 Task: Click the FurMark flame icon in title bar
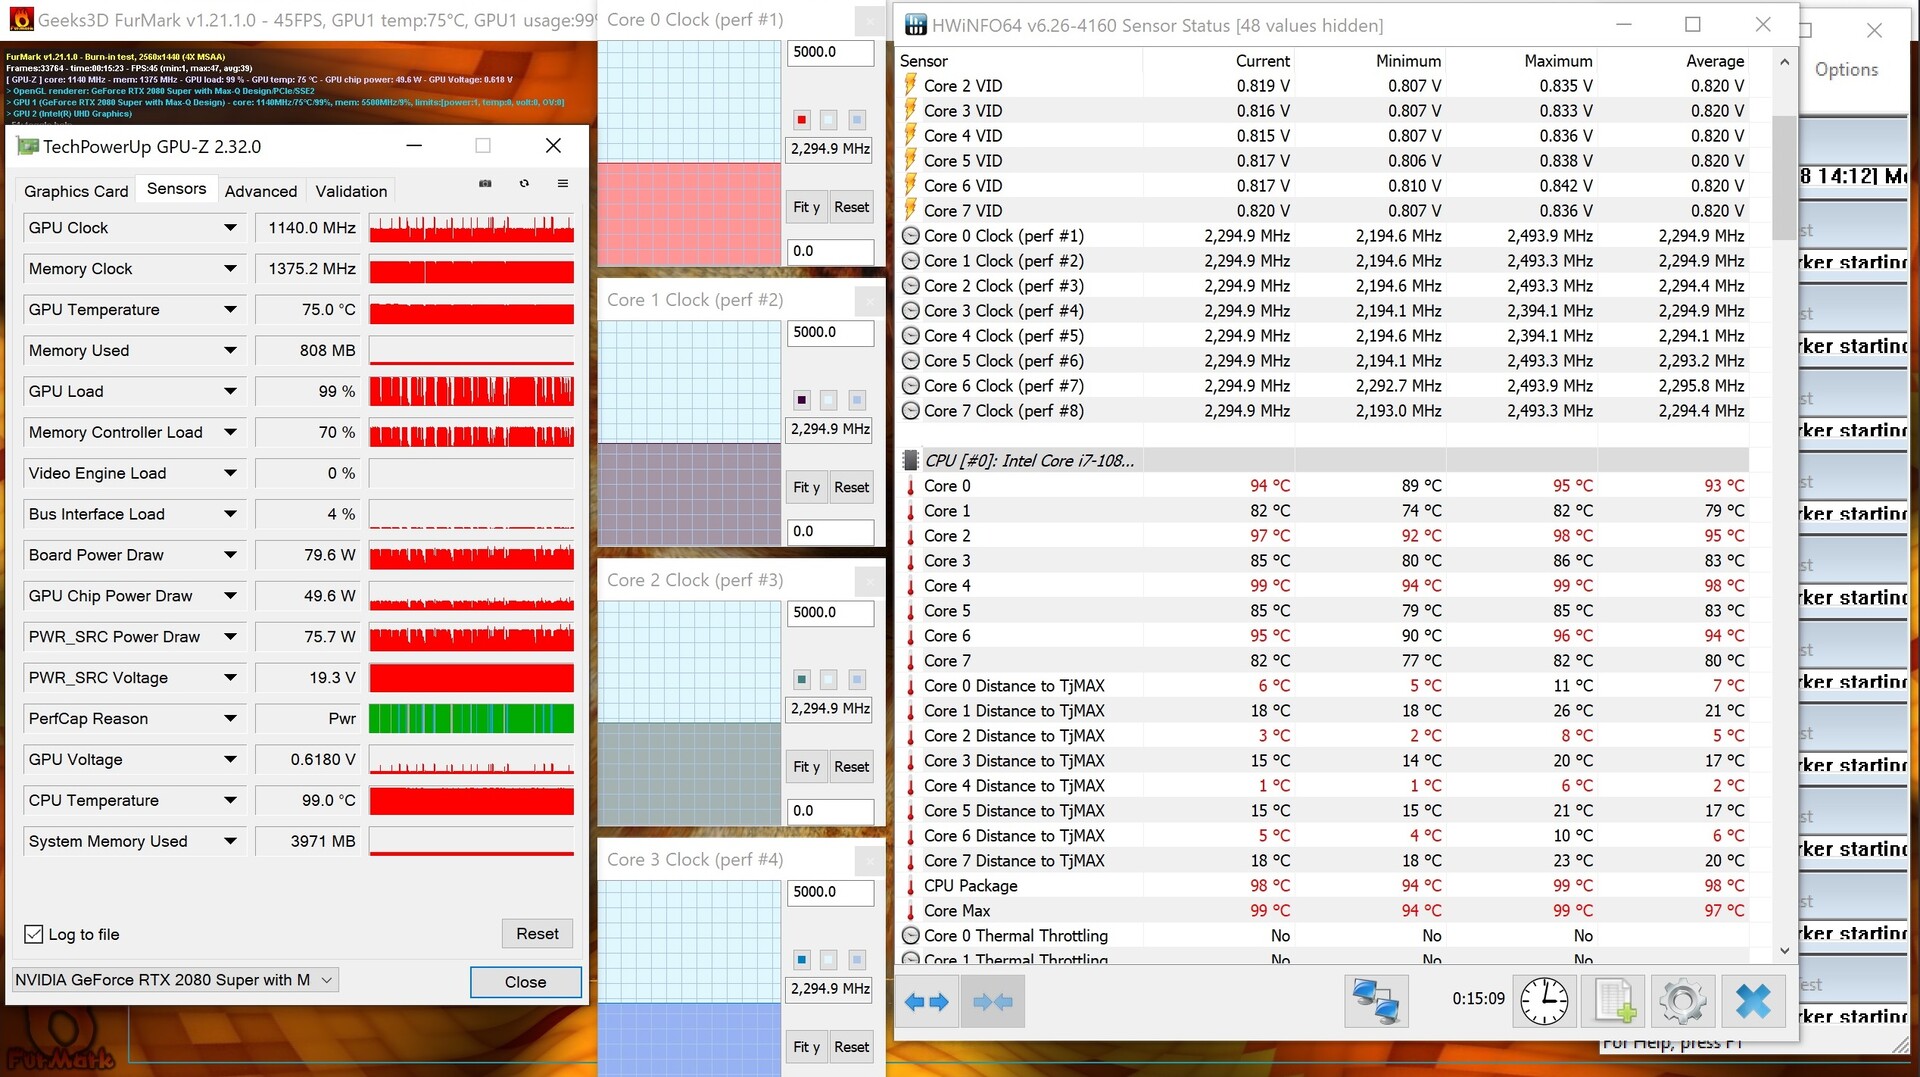click(20, 18)
